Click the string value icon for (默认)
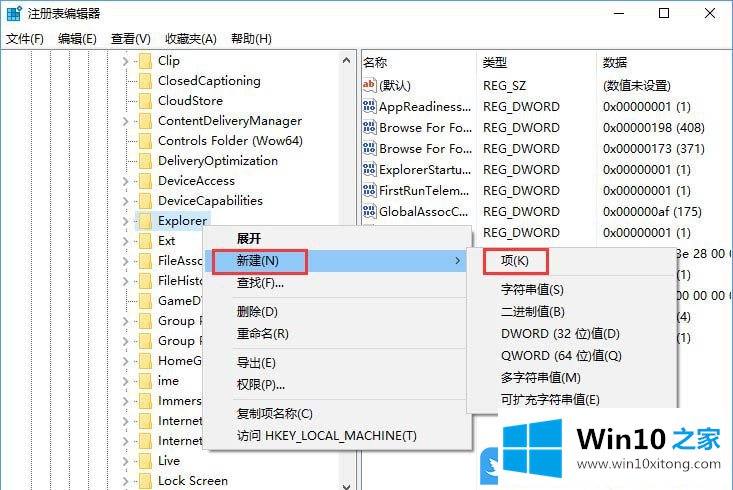 point(369,86)
